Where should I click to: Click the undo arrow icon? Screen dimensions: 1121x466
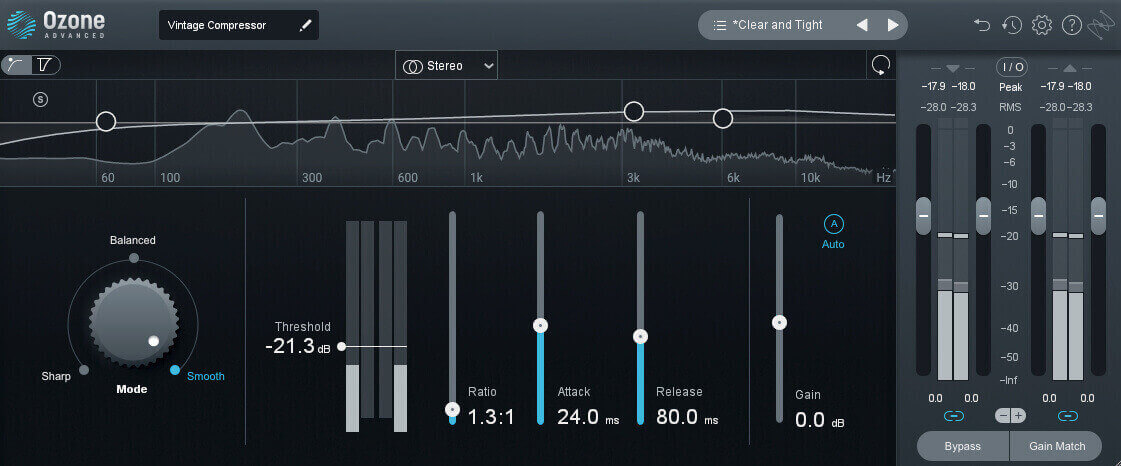[x=982, y=25]
